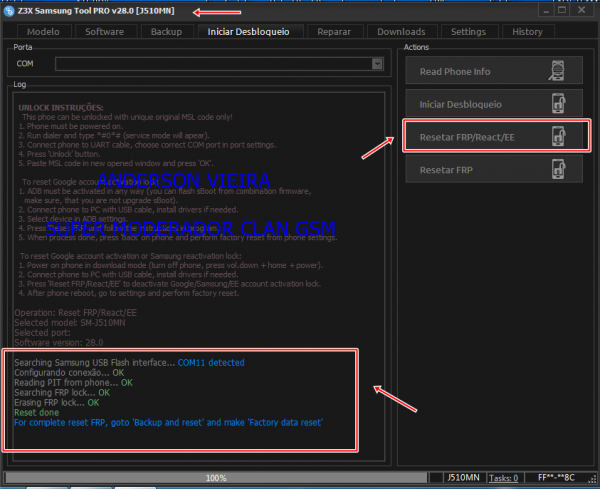Click 'Selected model: SM-J510MN' log line
The width and height of the screenshot is (600, 489).
click(70, 323)
